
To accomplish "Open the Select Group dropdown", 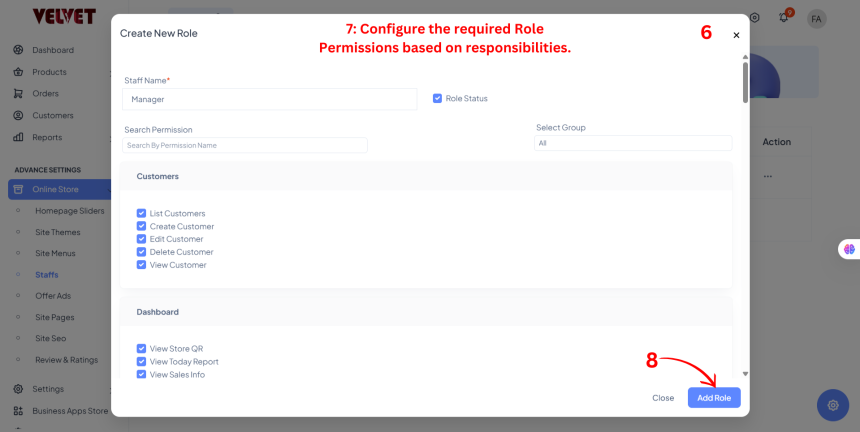I will tap(632, 143).
